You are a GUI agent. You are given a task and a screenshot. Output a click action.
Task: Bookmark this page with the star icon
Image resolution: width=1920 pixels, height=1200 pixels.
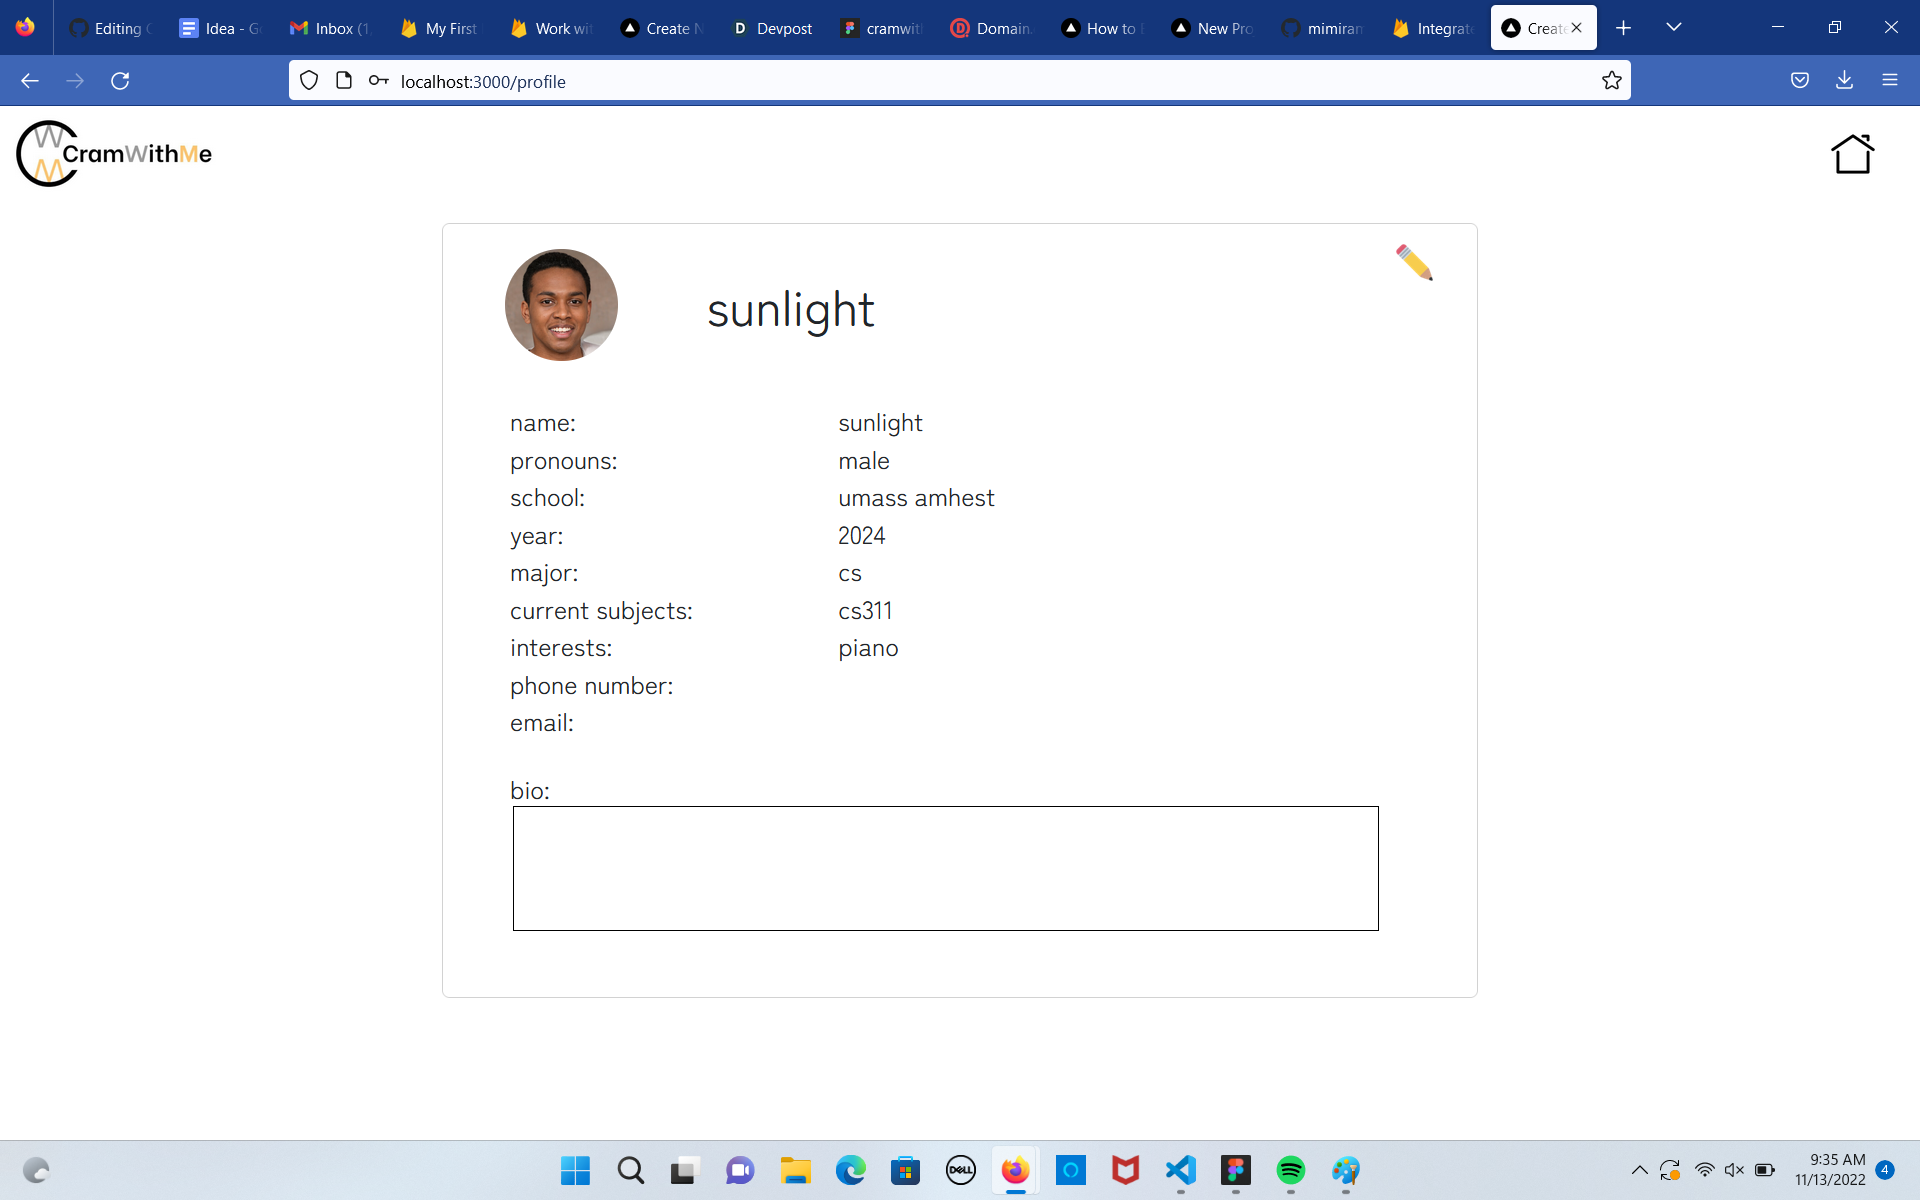point(1611,81)
